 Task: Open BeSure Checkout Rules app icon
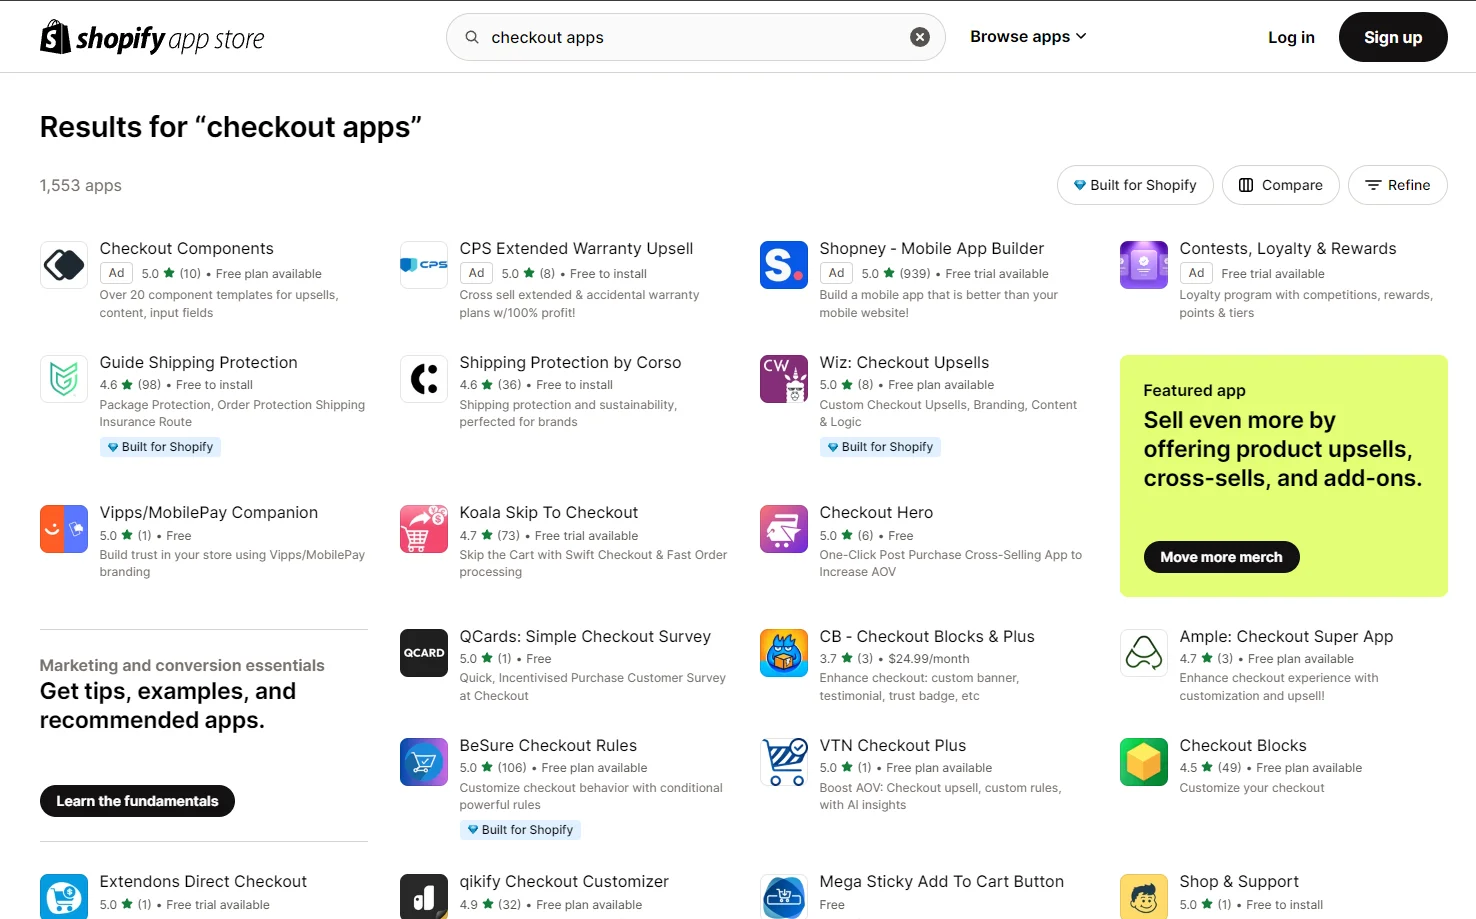424,762
